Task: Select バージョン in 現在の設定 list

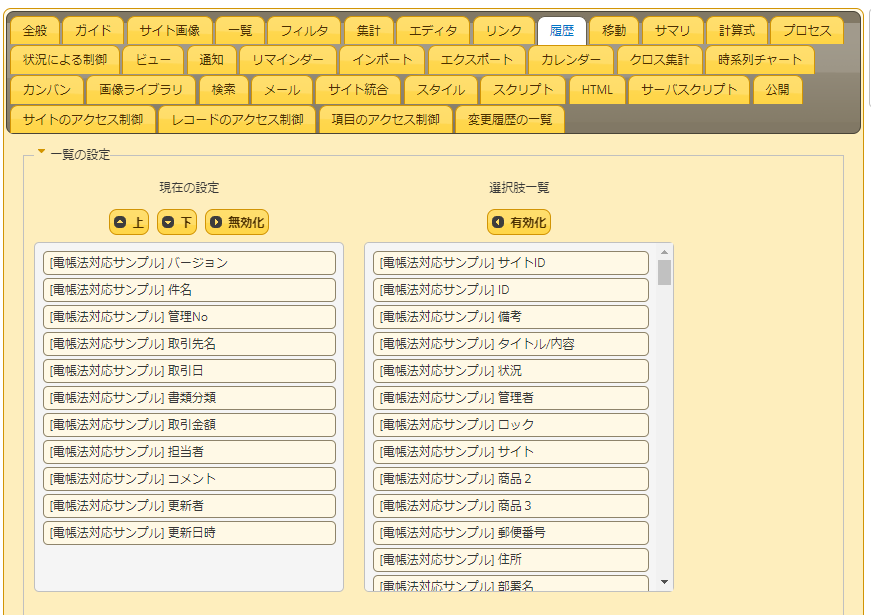Action: pyautogui.click(x=189, y=263)
